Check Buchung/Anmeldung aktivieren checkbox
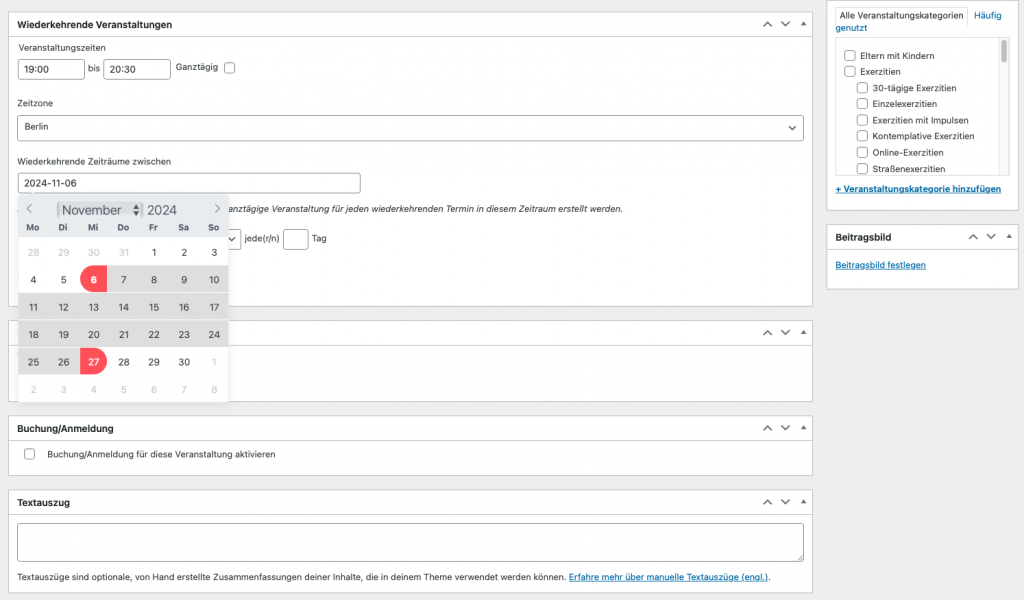Viewport: 1024px width, 600px height. (x=30, y=454)
